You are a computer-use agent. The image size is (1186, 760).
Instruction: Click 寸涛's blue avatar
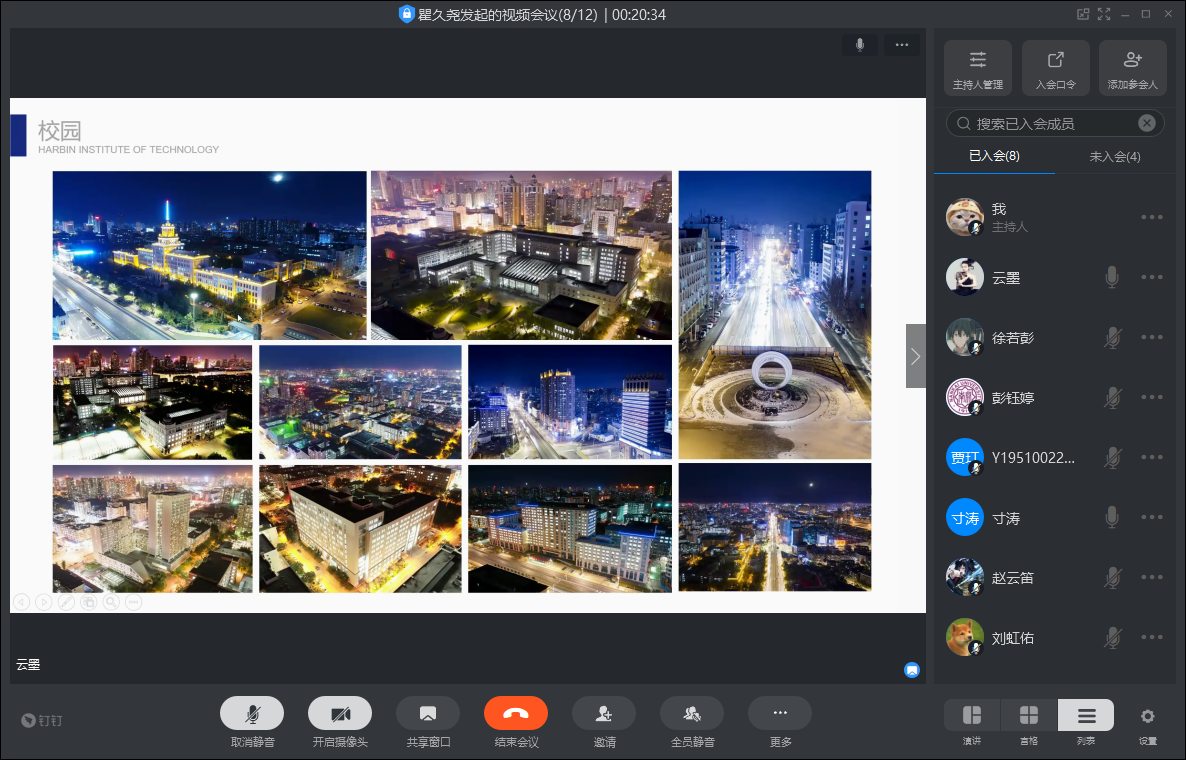click(964, 517)
